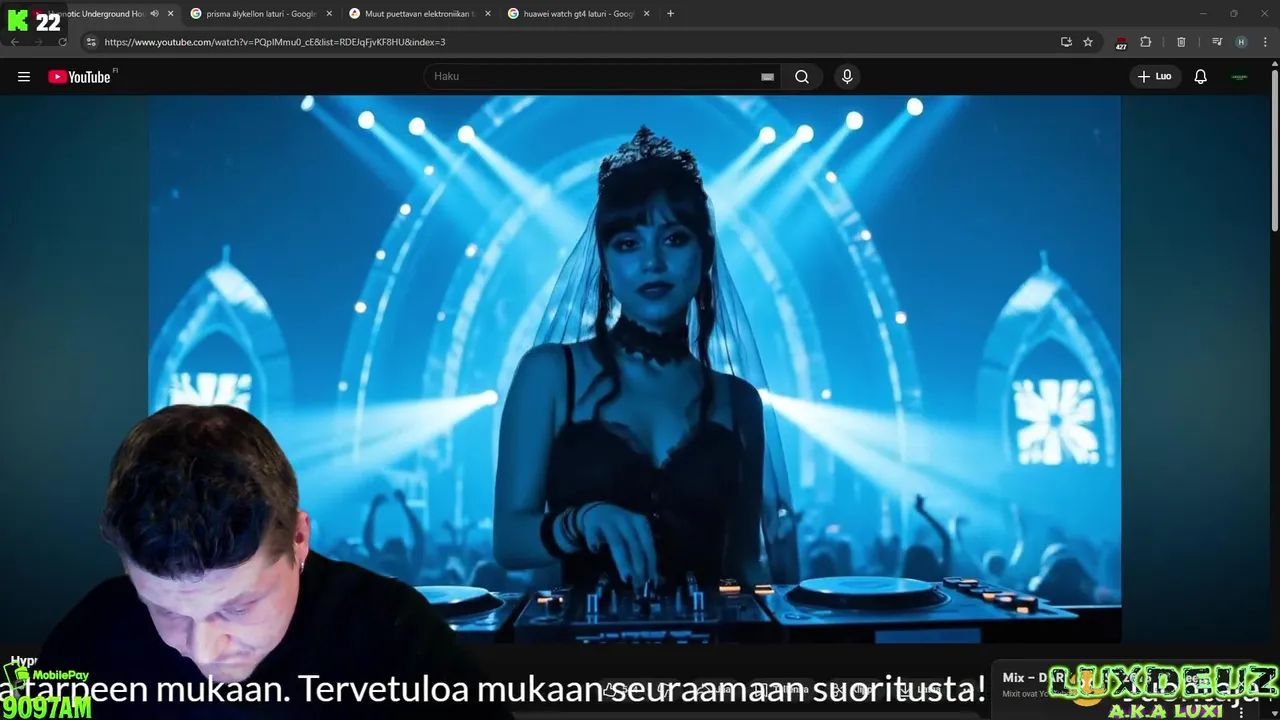Viewport: 1280px width, 720px height.
Task: Select the YouTube URL in address bar
Action: tap(275, 42)
